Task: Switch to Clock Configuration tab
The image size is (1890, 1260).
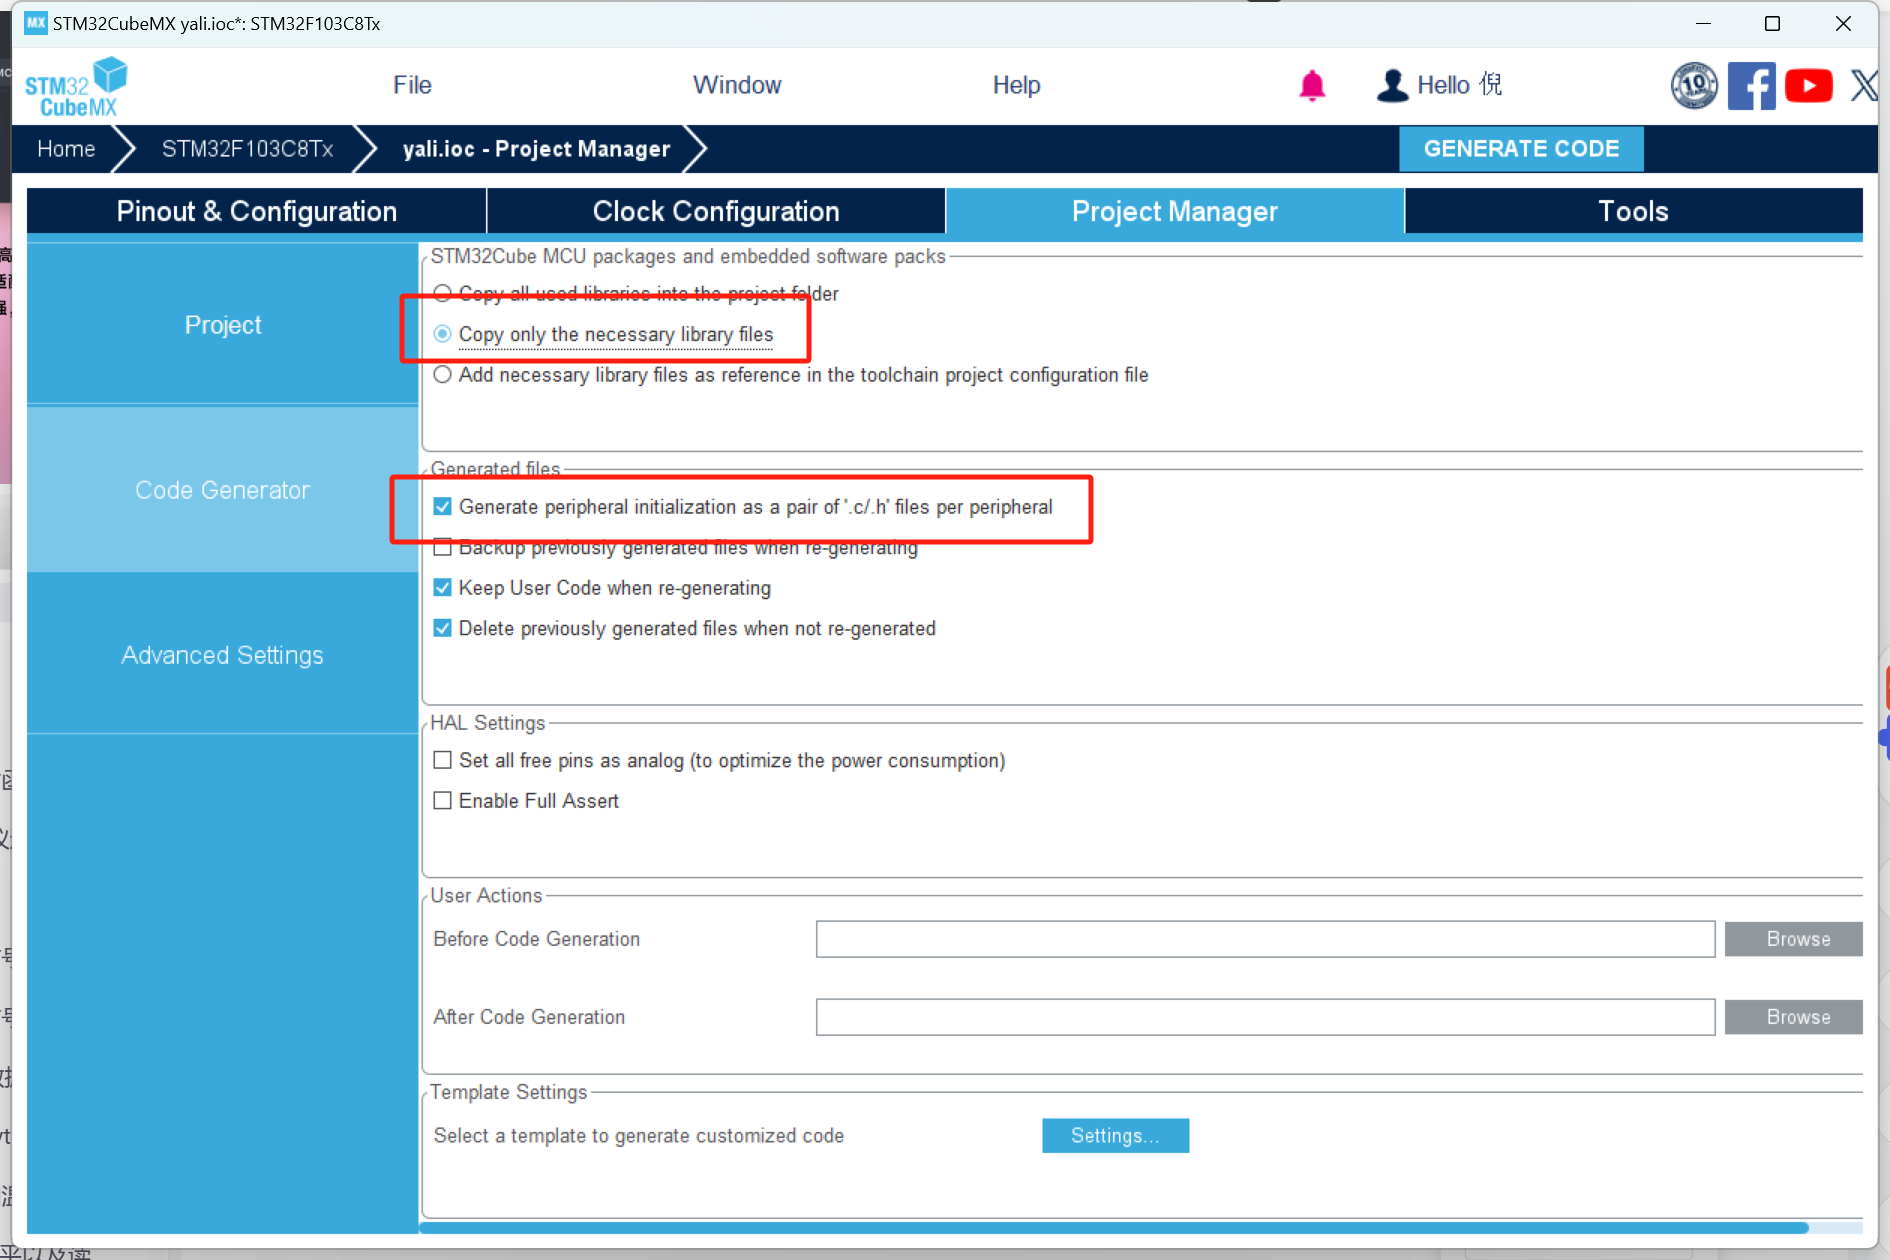Action: click(716, 211)
